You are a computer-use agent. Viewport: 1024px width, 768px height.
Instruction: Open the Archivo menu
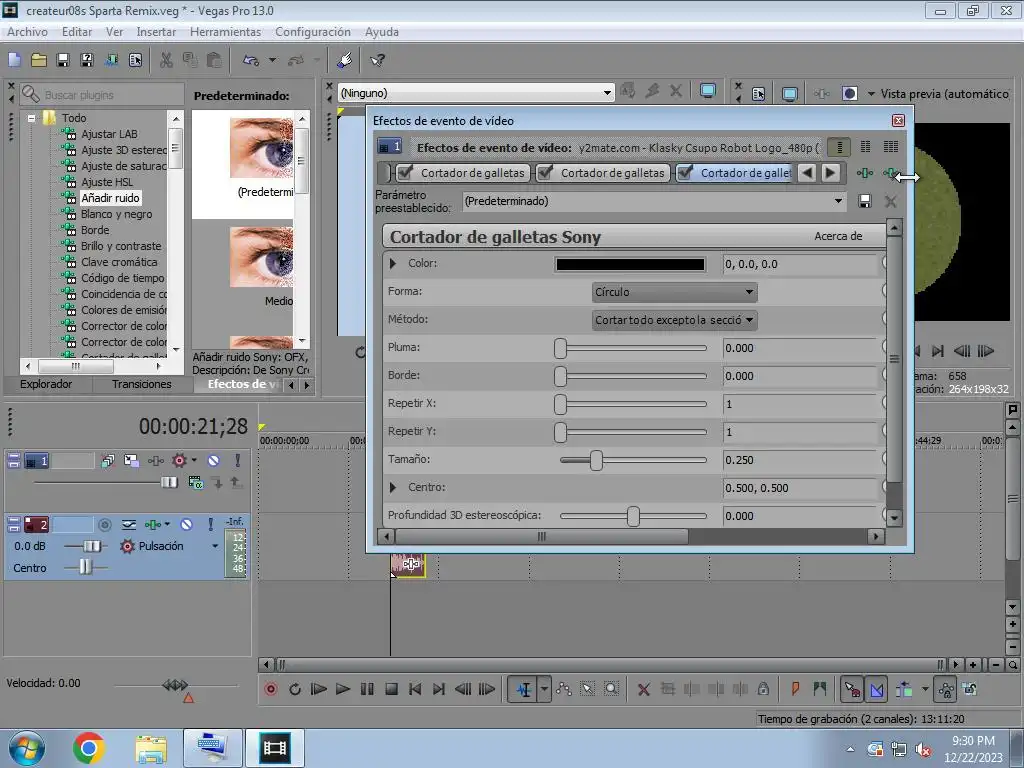[27, 31]
